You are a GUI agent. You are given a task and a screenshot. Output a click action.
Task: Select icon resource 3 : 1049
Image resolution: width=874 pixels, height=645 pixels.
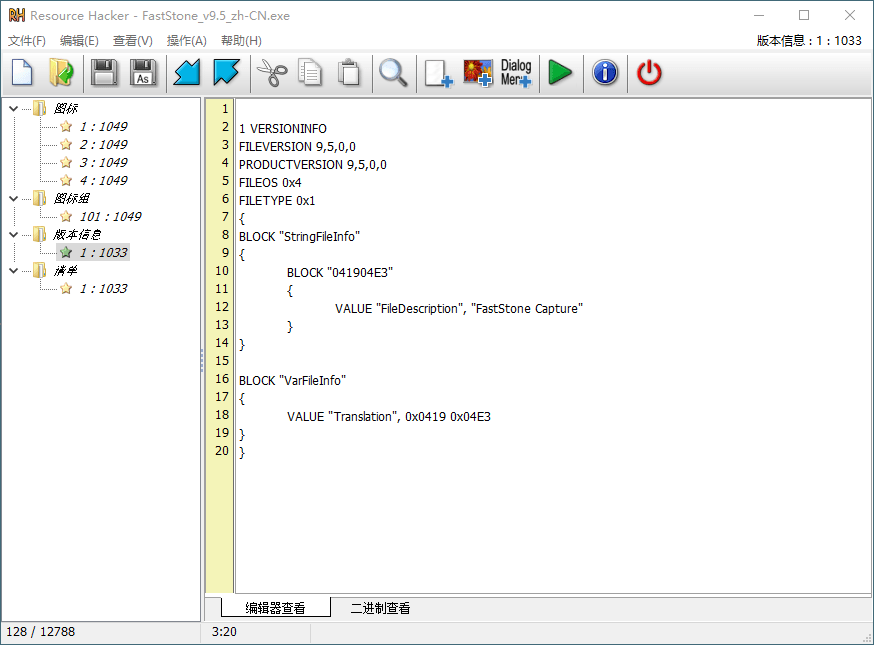pyautogui.click(x=104, y=162)
